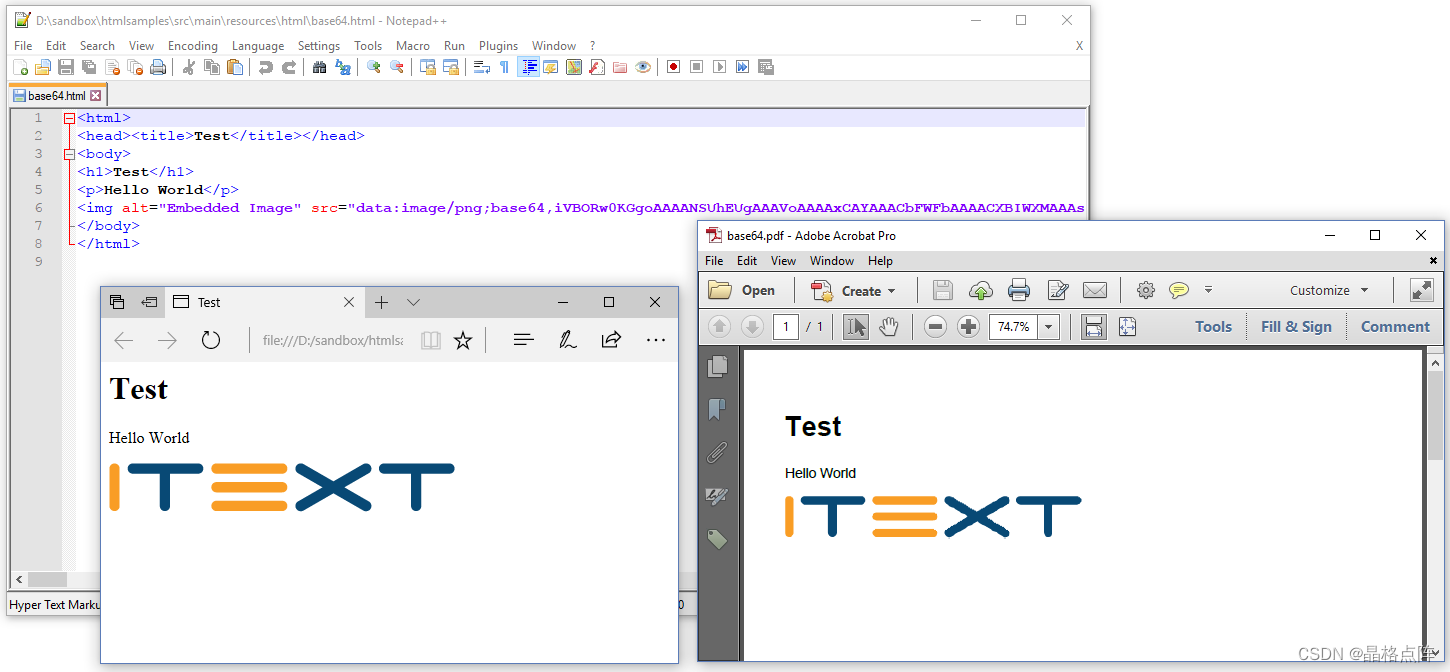1450x672 pixels.
Task: Collapse the body tag fold marker
Action: pos(69,154)
